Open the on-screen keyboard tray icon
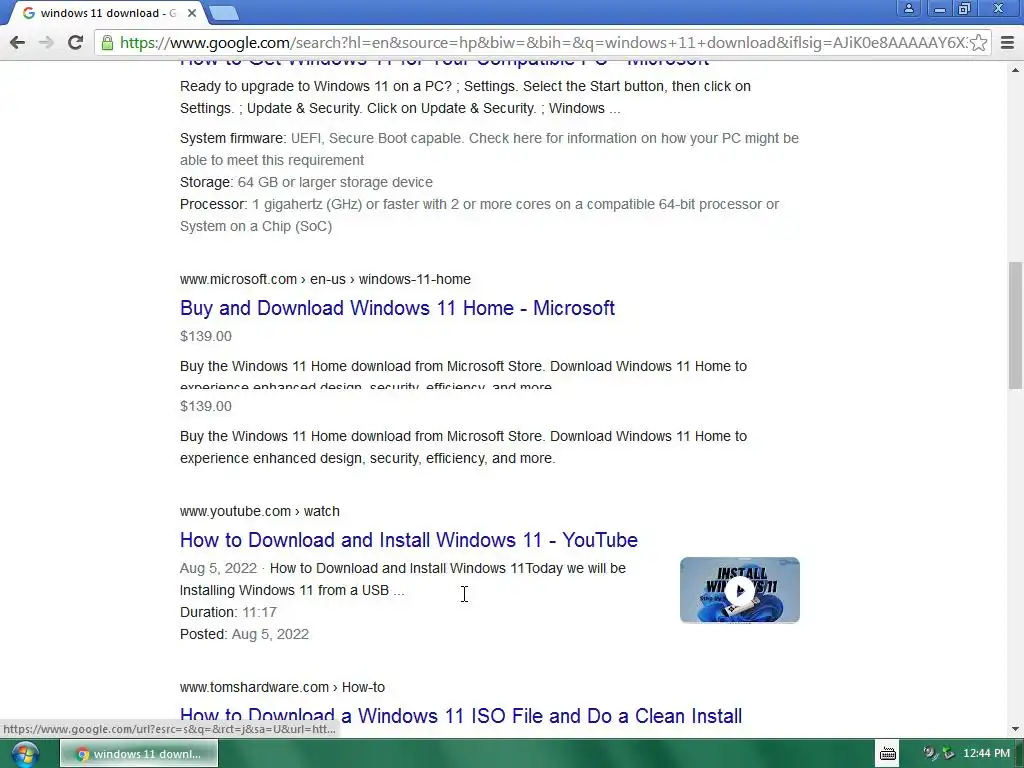Viewport: 1024px width, 768px height. pyautogui.click(x=888, y=754)
